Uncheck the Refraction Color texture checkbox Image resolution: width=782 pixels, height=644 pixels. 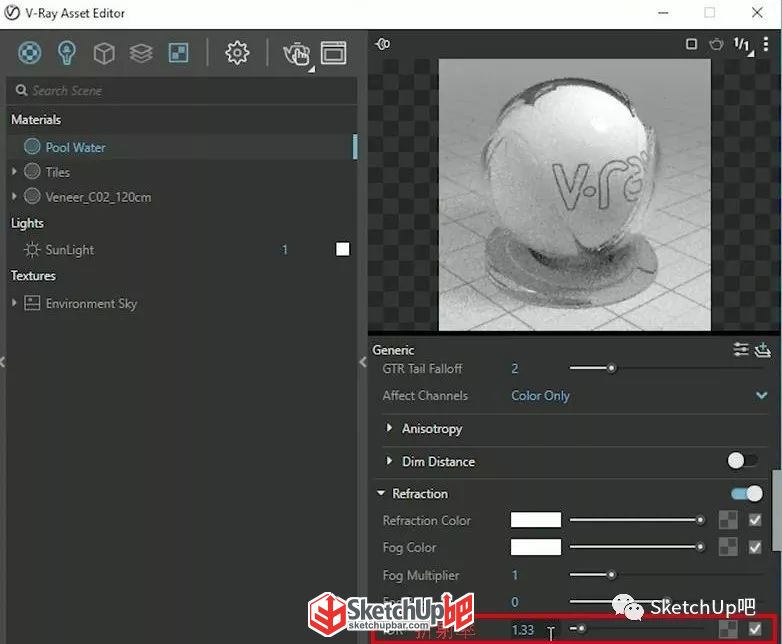coord(755,520)
